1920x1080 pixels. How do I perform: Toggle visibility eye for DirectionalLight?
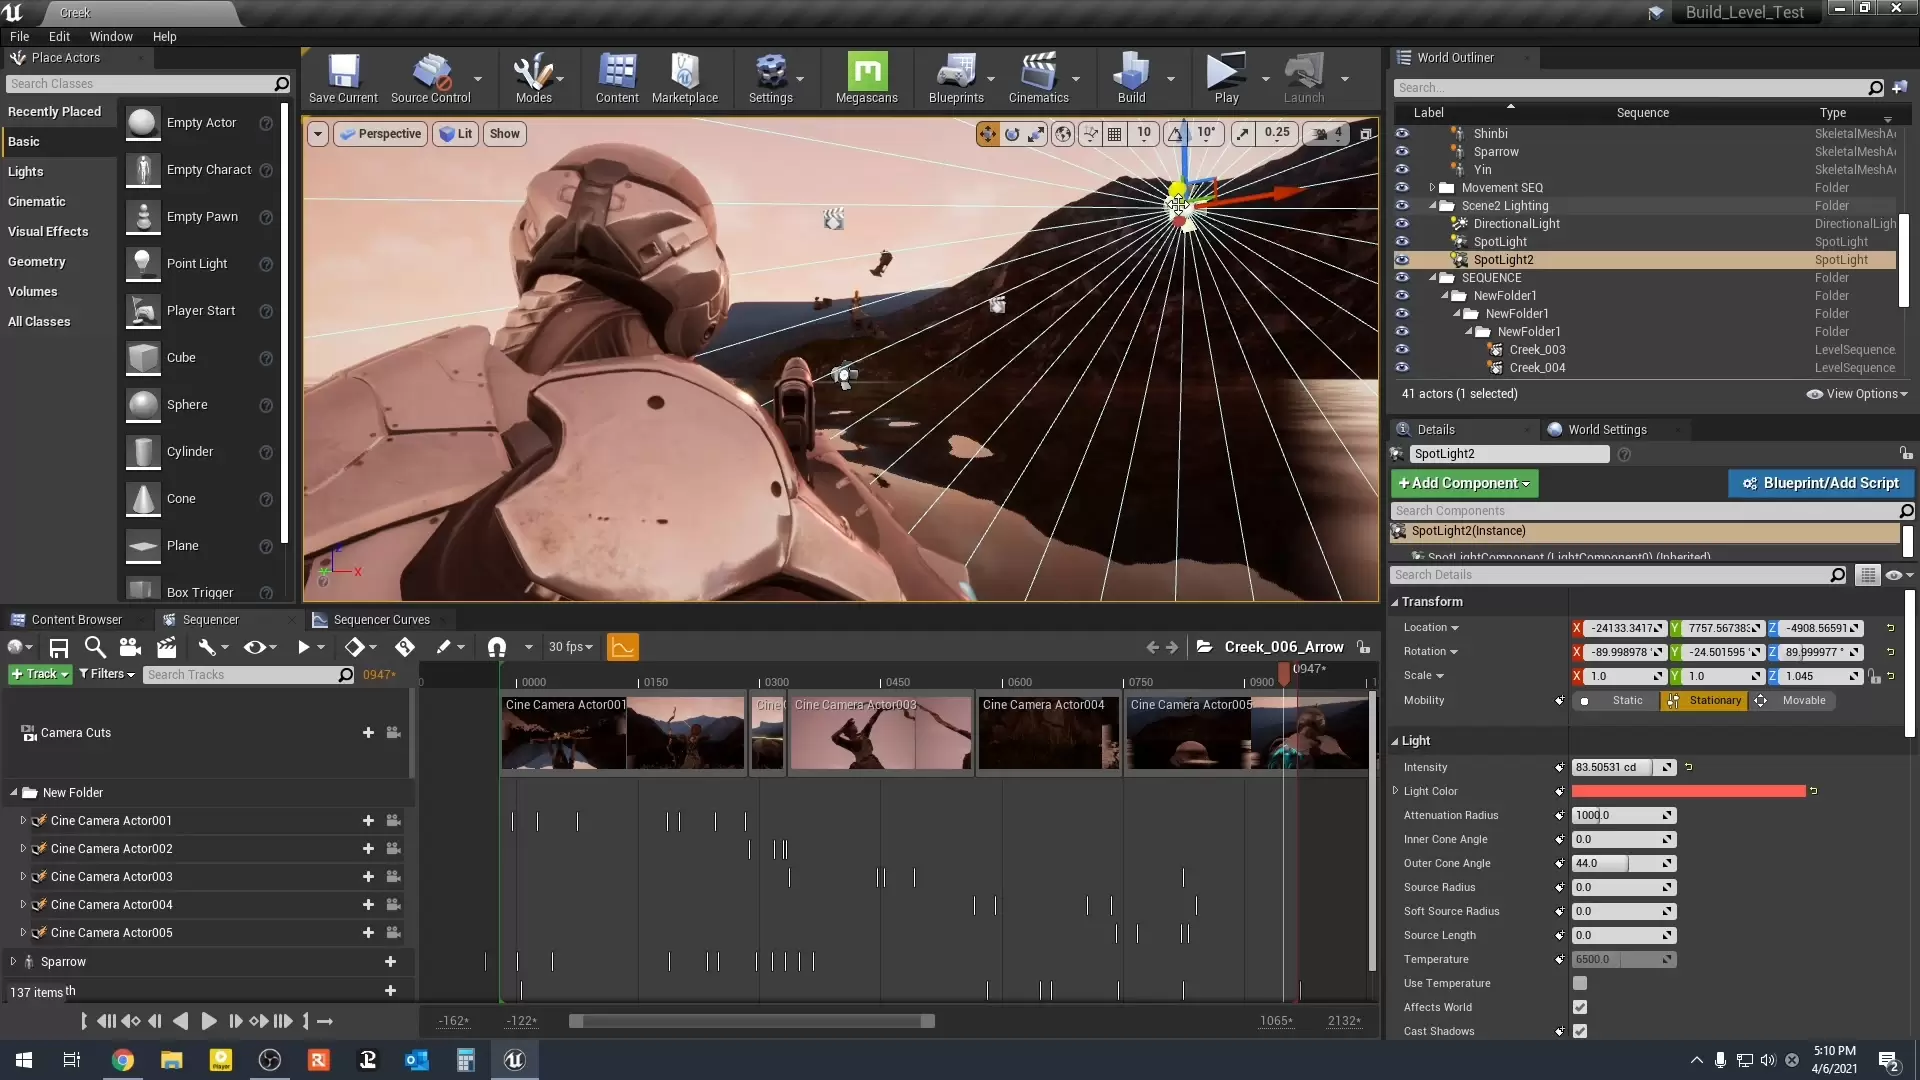[1402, 224]
